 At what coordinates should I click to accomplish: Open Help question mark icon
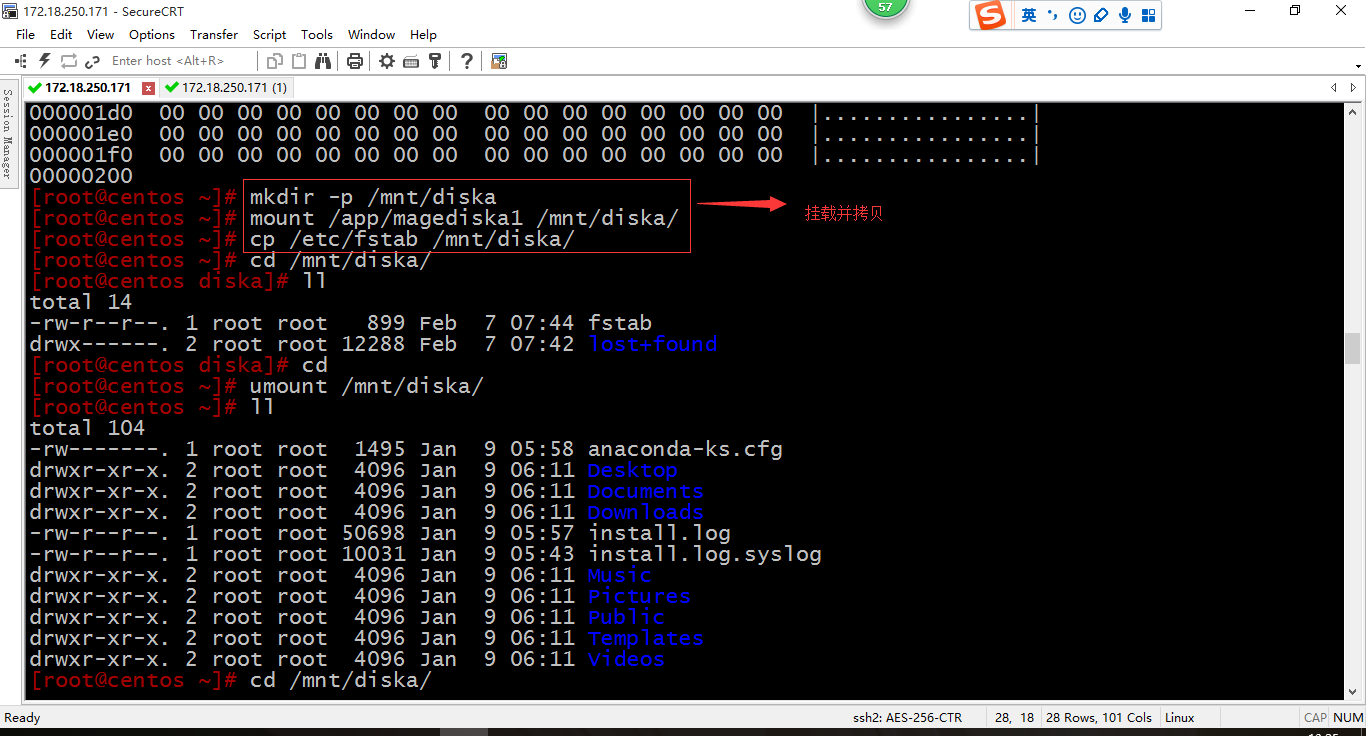click(x=467, y=61)
